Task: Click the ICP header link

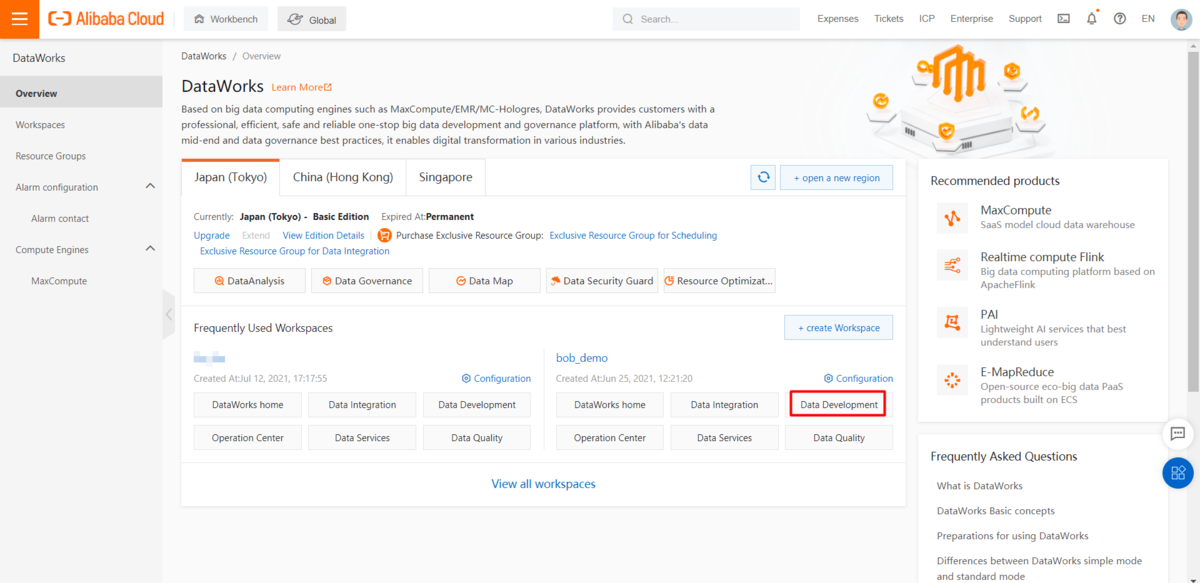Action: pos(927,19)
